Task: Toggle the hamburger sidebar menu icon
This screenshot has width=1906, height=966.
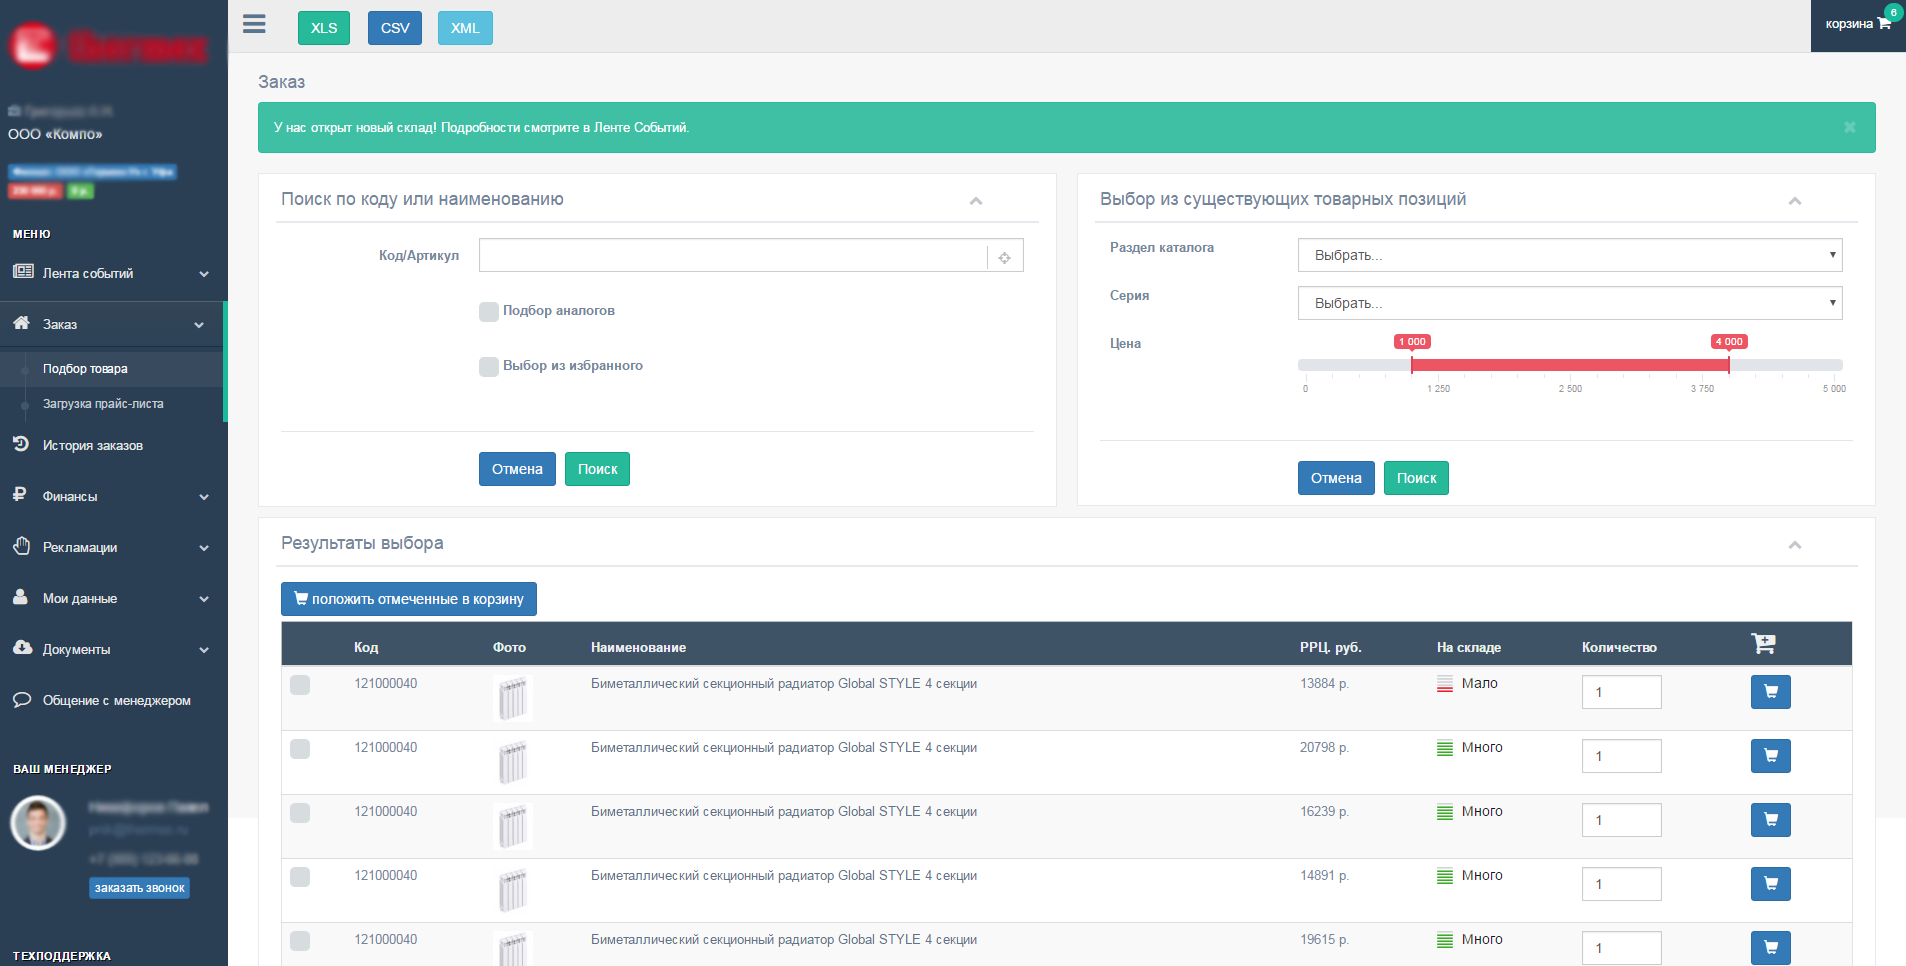Action: click(x=254, y=24)
